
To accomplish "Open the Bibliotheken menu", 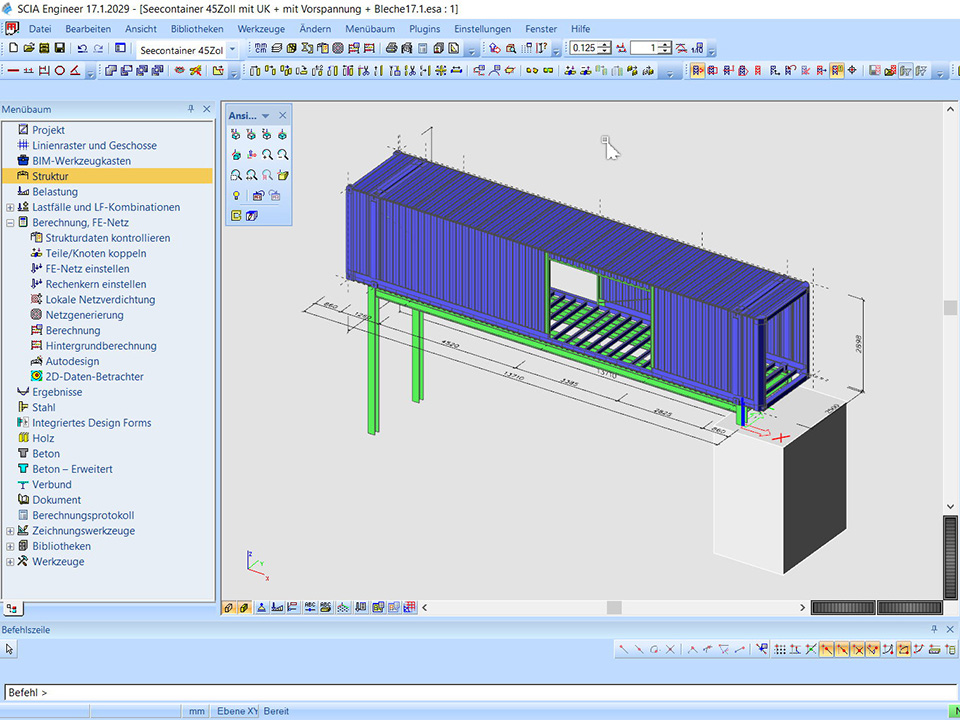I will 197,29.
